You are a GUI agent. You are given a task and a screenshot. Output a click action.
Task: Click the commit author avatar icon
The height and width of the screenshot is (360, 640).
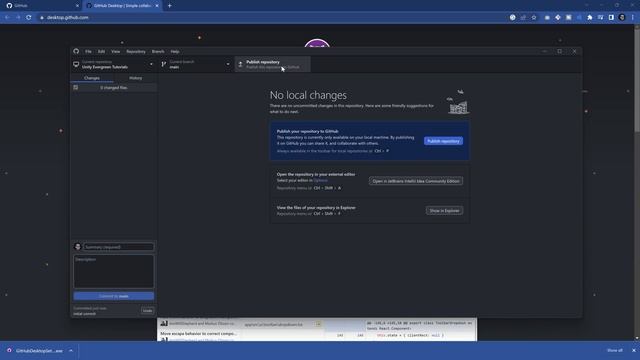[x=78, y=247]
